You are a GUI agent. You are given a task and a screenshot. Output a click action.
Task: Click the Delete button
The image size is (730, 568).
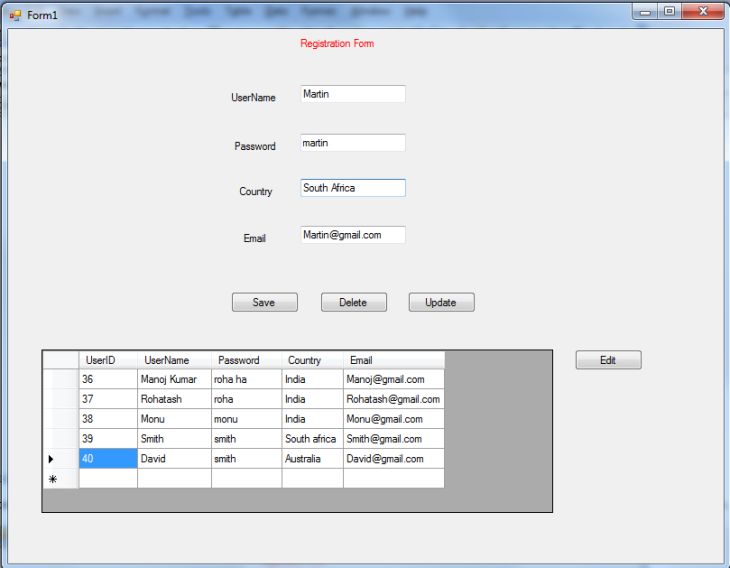353,302
